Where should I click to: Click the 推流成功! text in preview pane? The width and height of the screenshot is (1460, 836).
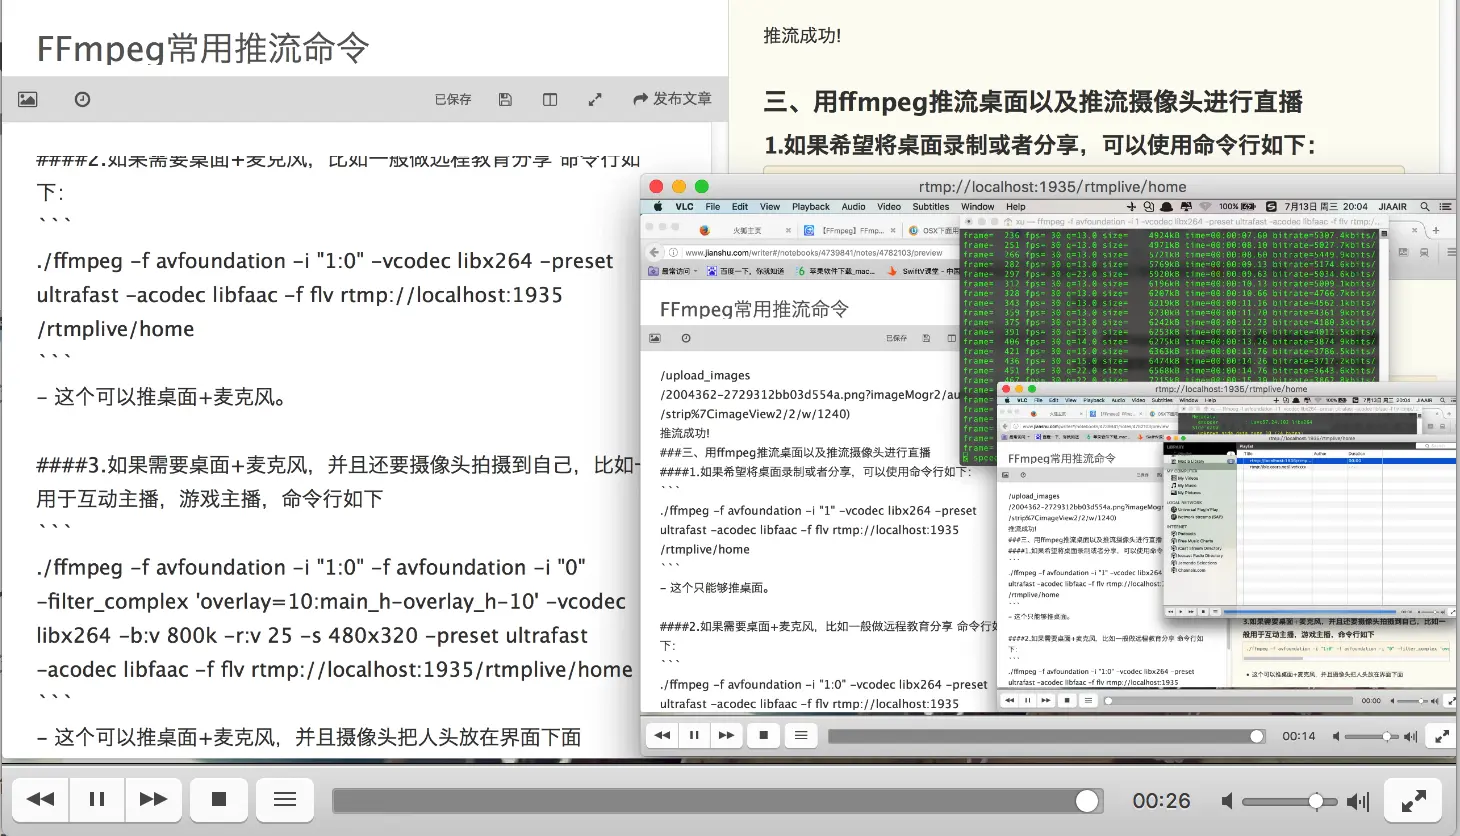[x=802, y=36]
